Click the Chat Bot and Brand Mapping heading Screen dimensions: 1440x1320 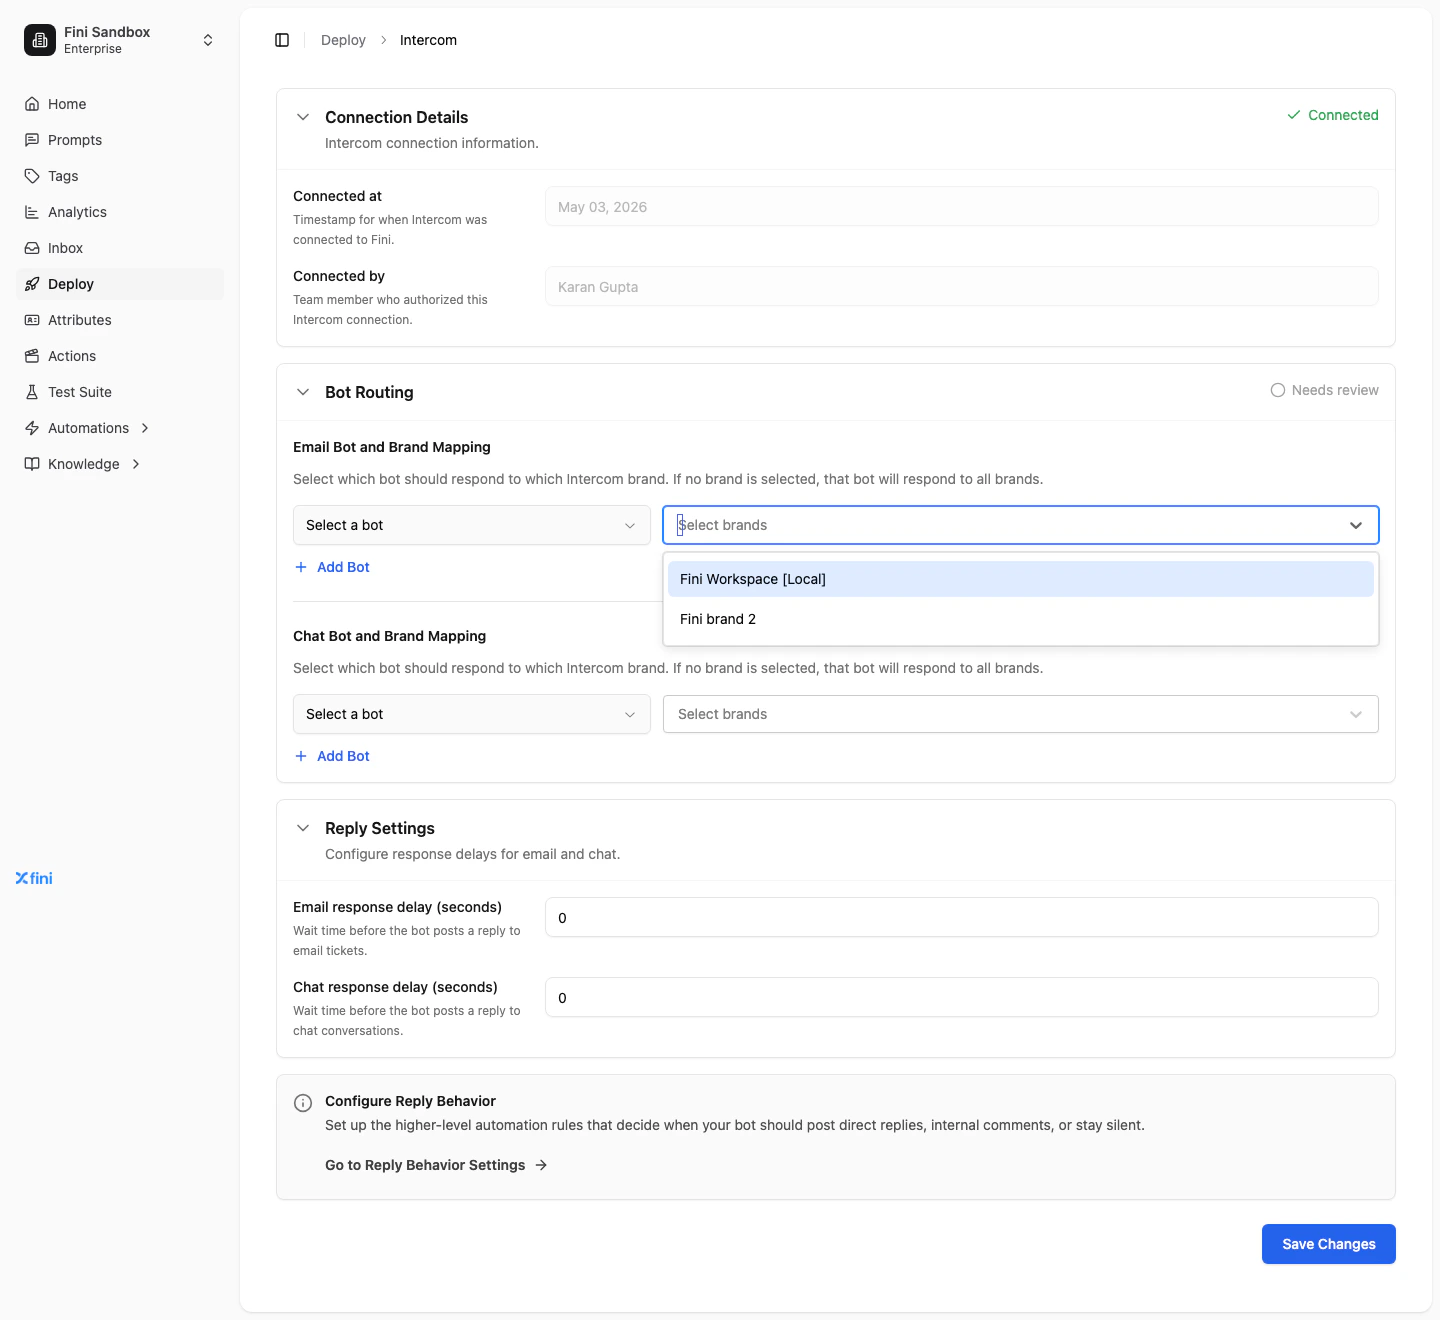tap(390, 636)
